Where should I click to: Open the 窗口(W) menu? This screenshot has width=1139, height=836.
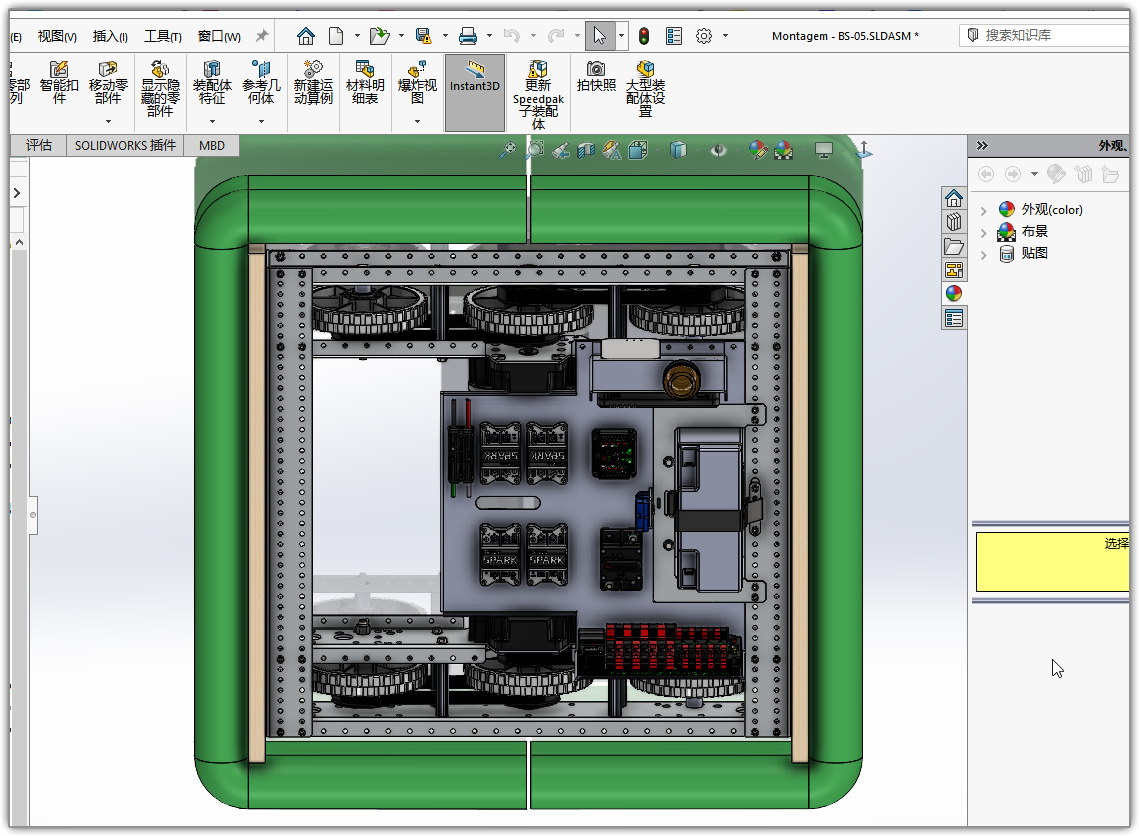click(219, 36)
